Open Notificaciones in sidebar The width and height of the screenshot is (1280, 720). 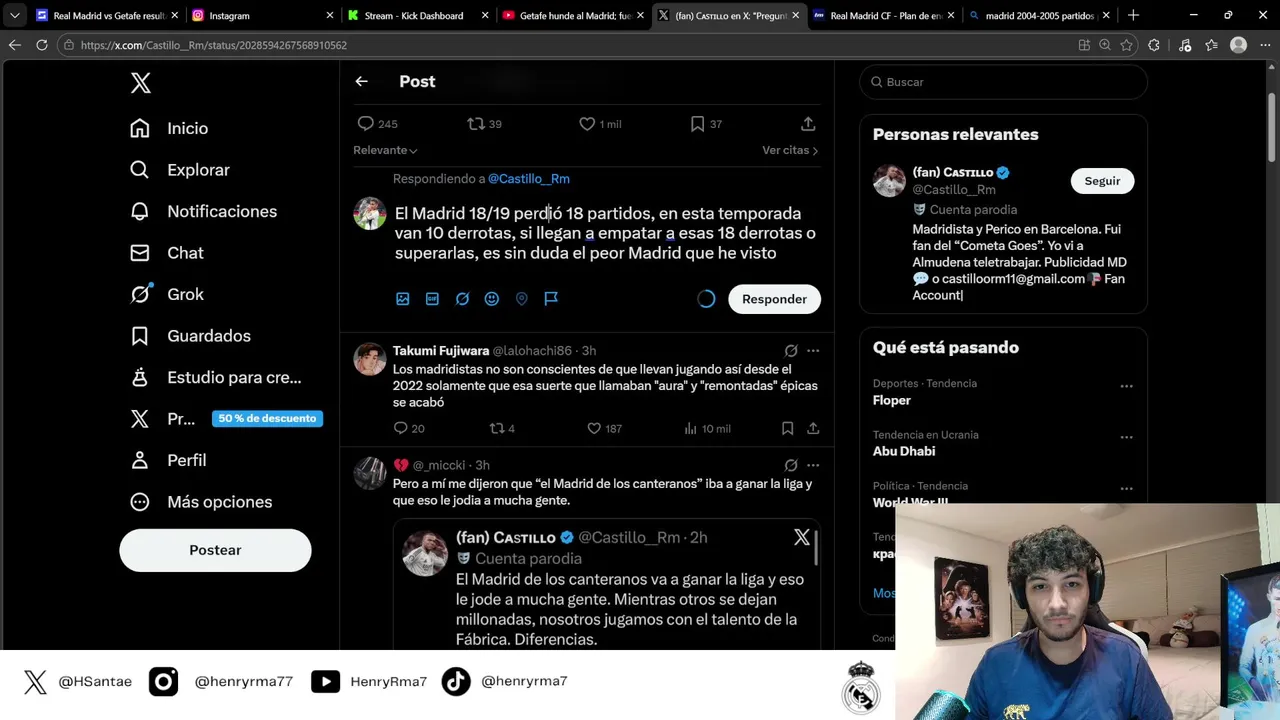[x=203, y=211]
